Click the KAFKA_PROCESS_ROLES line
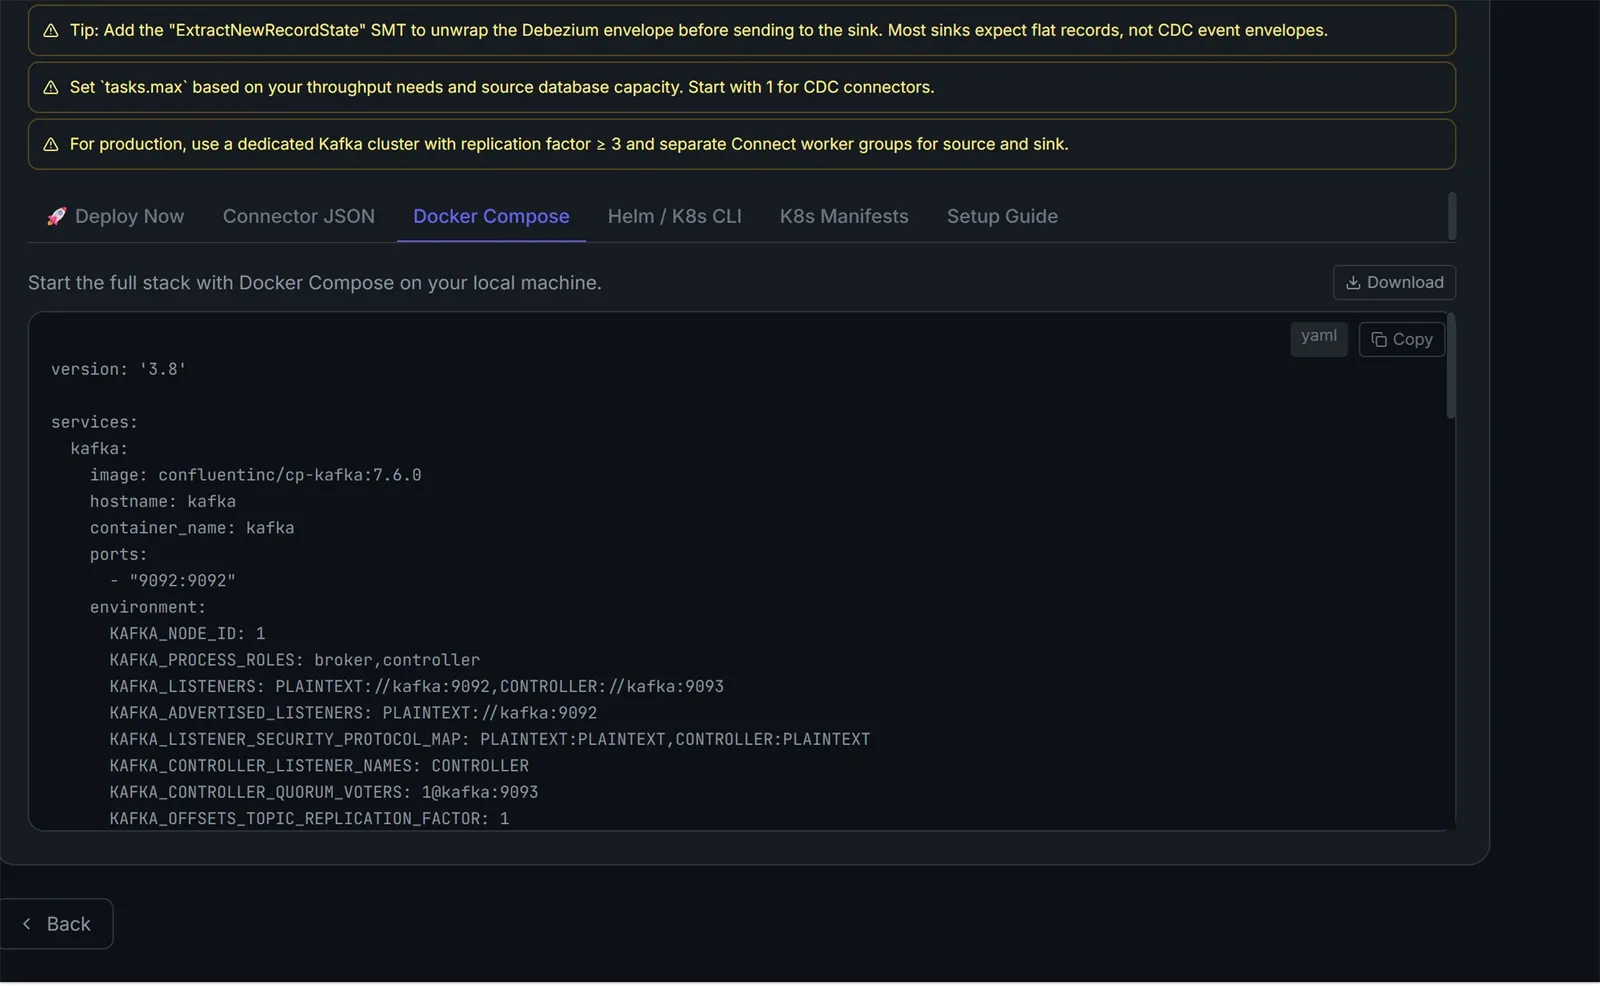The width and height of the screenshot is (1600, 986). (294, 661)
